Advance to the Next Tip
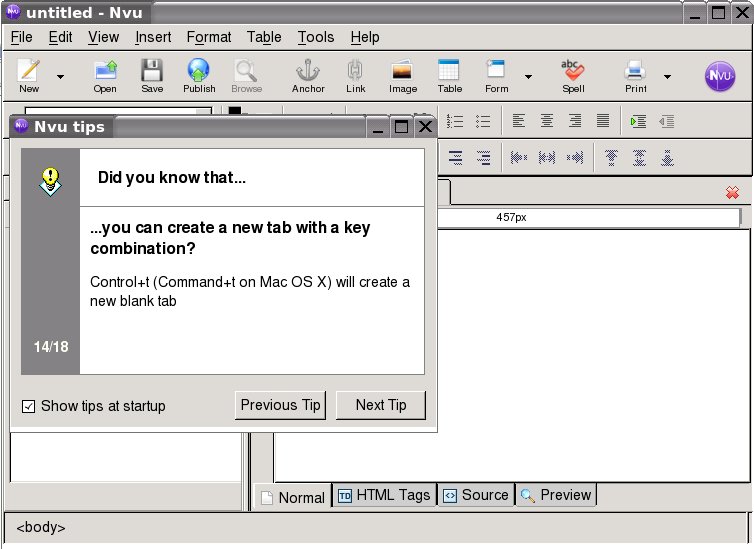This screenshot has width=754, height=549. [381, 405]
